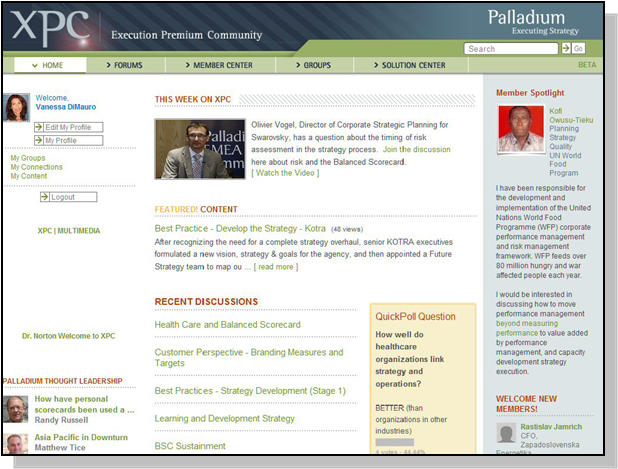
Task: Open the HOME menu tab
Action: (50, 65)
